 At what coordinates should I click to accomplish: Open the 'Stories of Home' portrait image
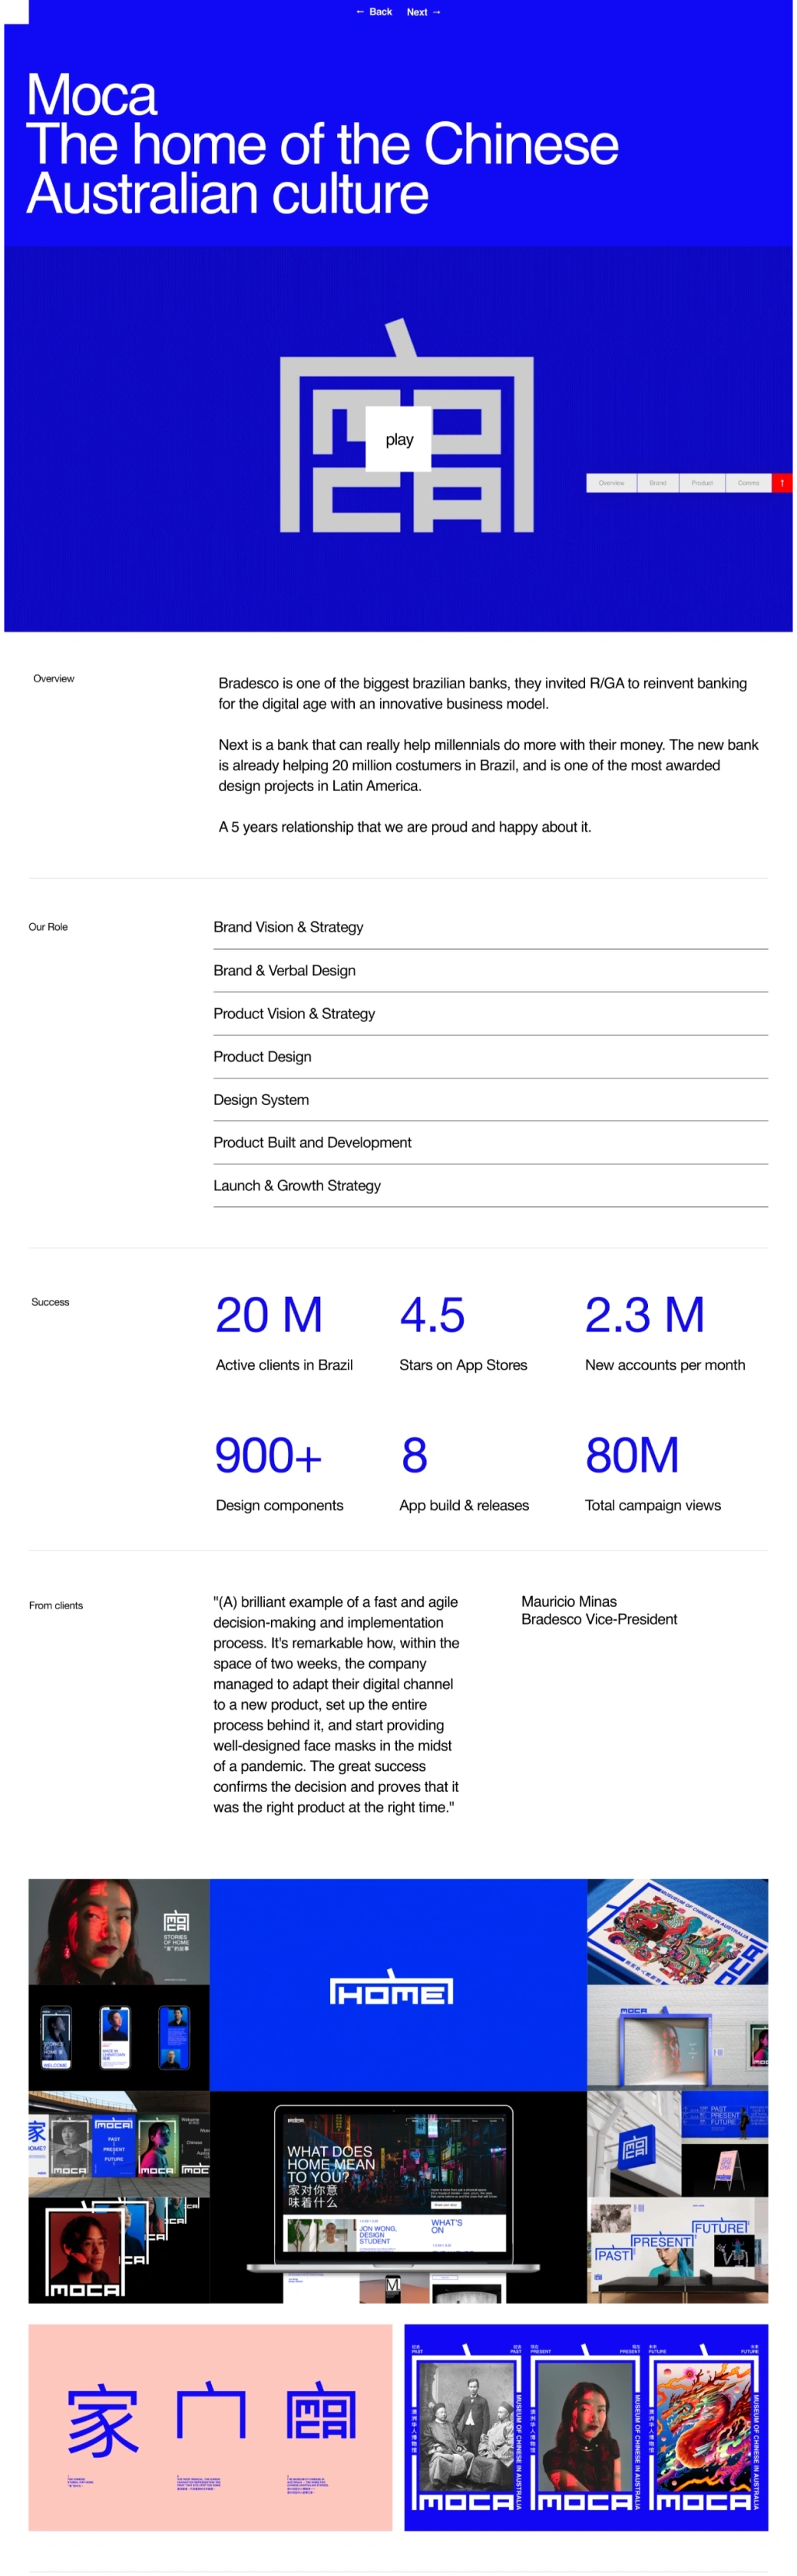[119, 1931]
